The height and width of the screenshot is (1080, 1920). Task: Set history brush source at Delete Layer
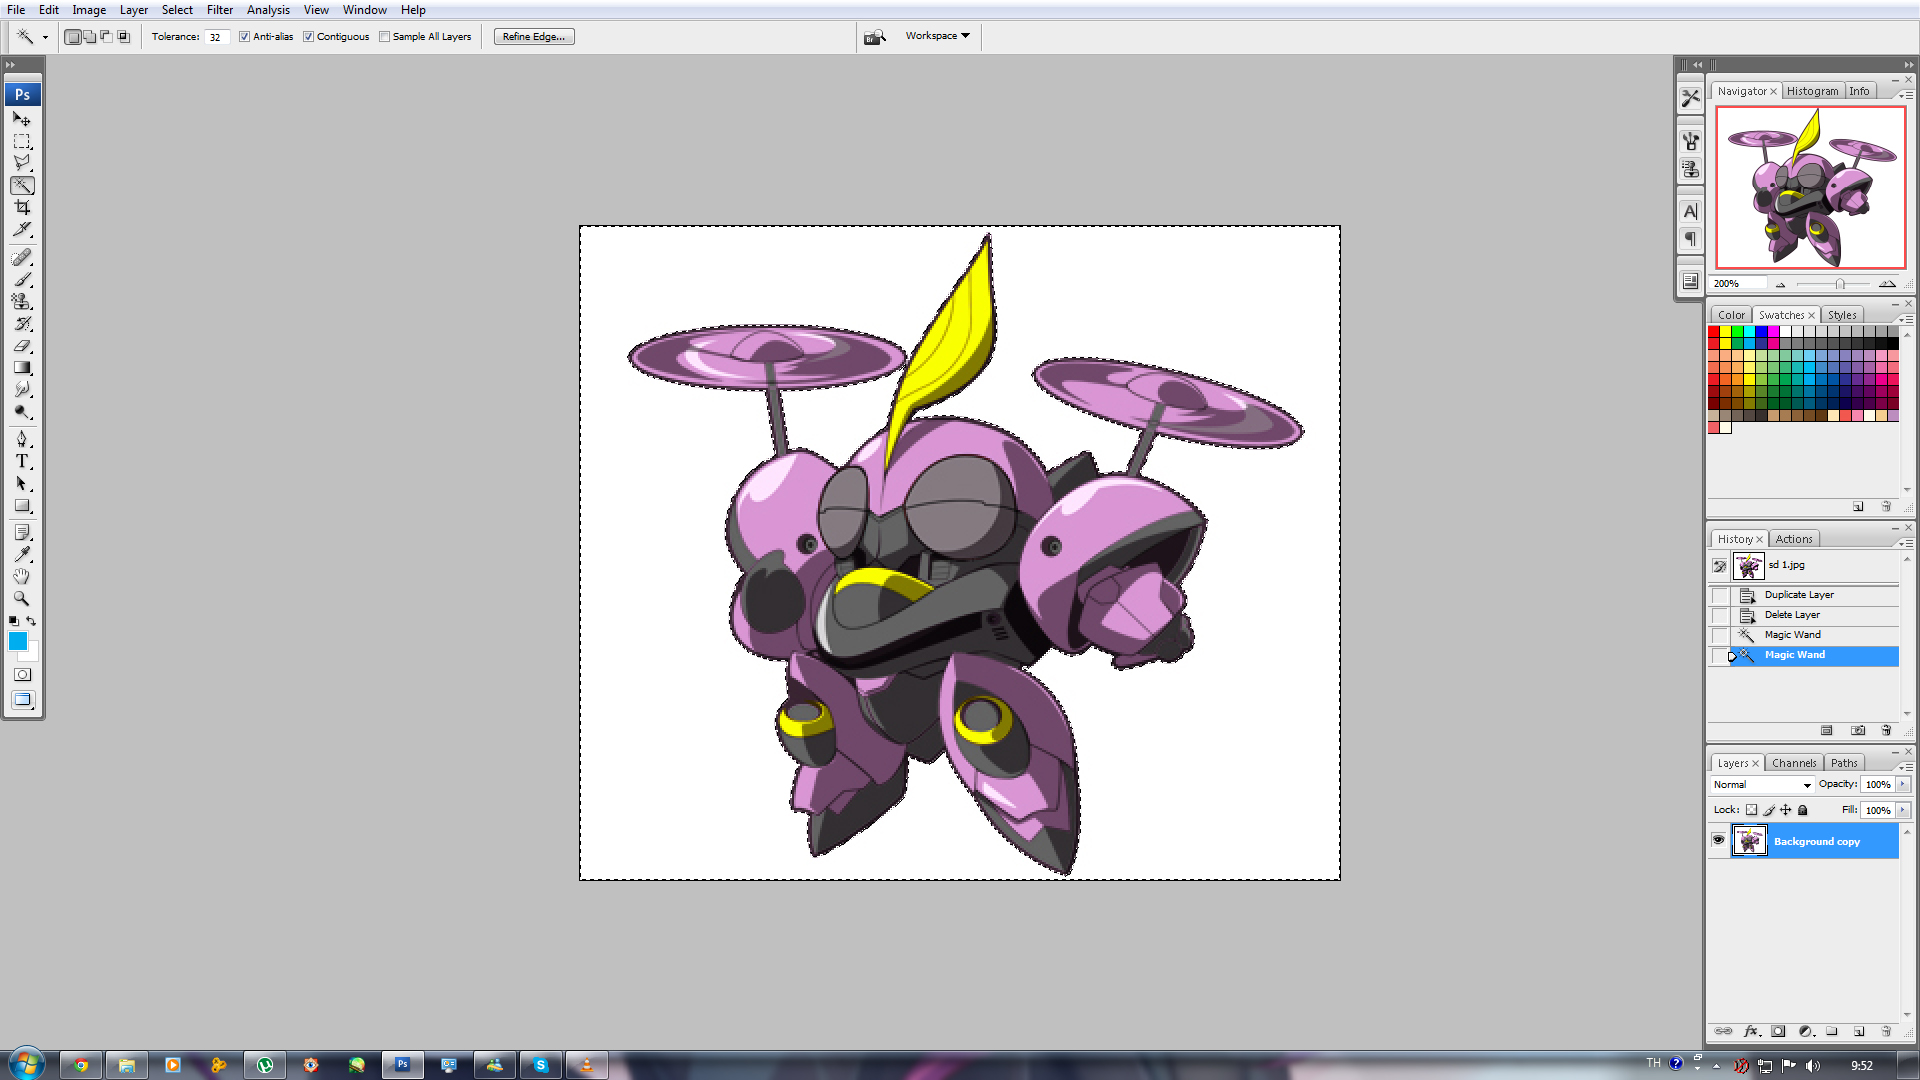[x=1720, y=616]
